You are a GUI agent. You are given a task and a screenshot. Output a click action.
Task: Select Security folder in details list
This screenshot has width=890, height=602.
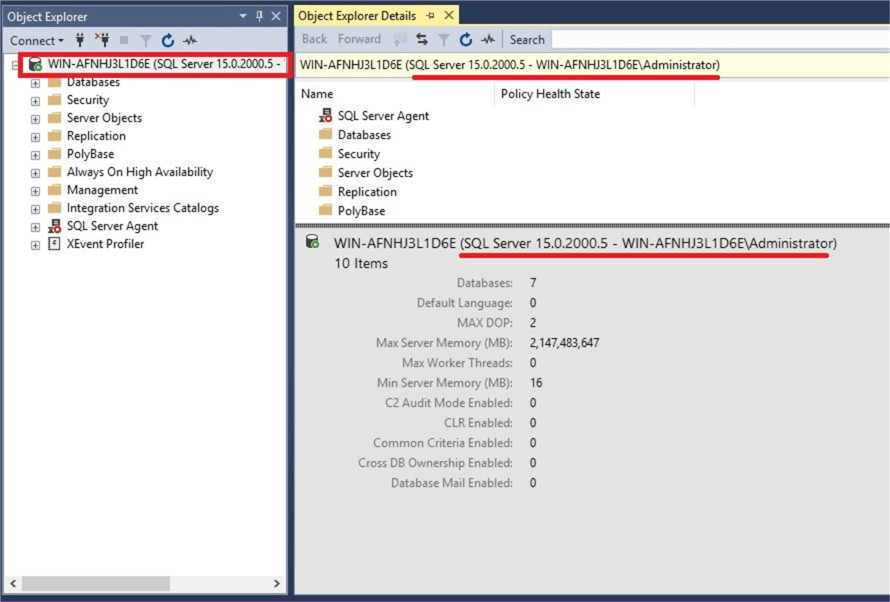coord(358,154)
